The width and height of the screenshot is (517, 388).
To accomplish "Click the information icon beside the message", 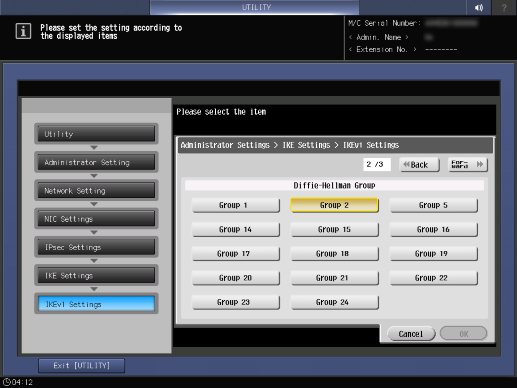I will tap(23, 32).
